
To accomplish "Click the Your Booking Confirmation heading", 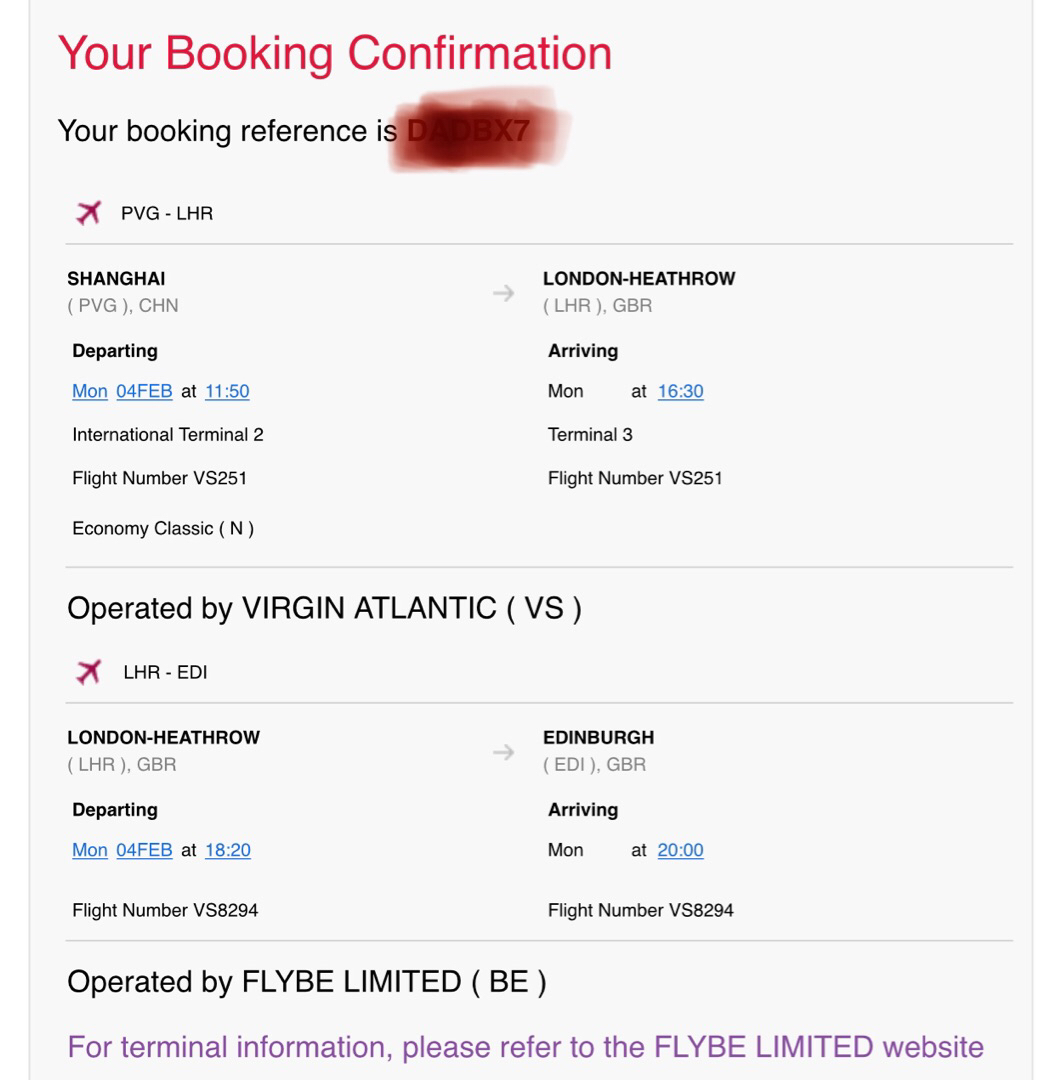I will click(335, 53).
